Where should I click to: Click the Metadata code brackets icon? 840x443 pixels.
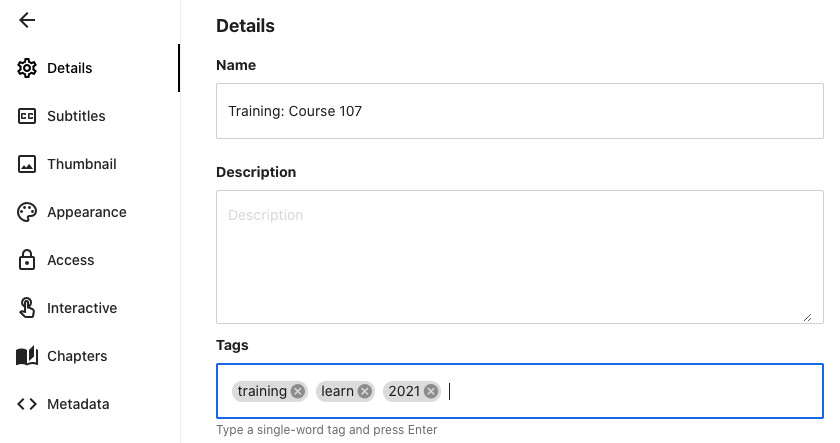coord(28,404)
